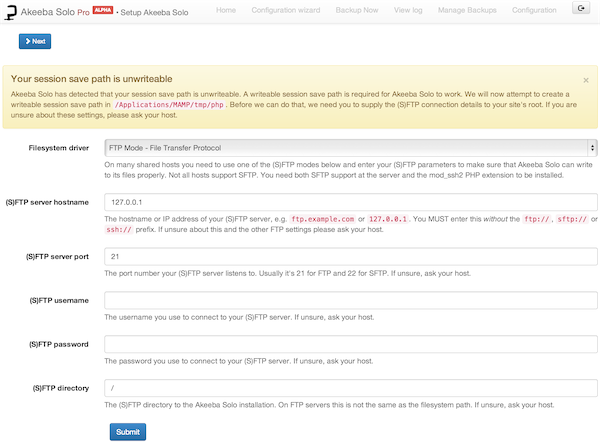Click the ftp.example.com example text
This screenshot has height=445, width=600.
[x=323, y=219]
